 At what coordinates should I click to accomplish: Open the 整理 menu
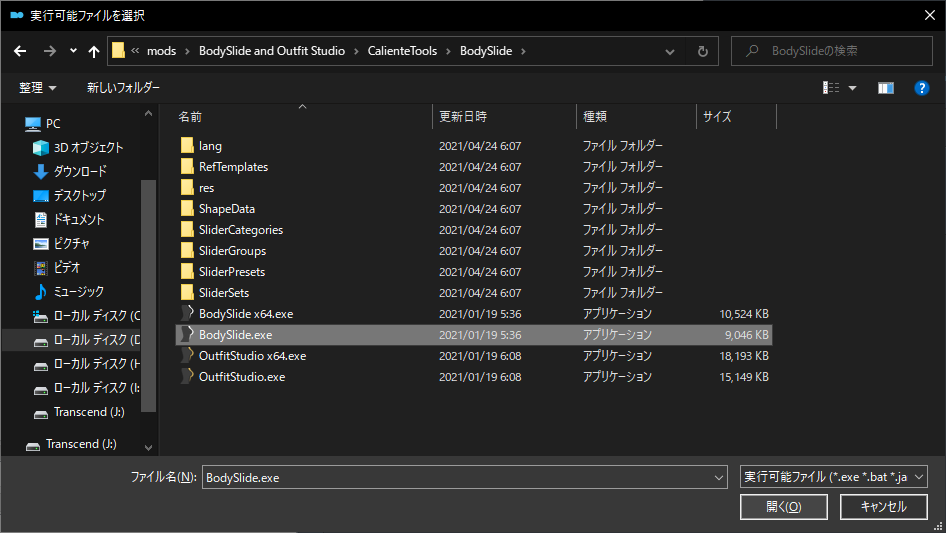pos(38,88)
